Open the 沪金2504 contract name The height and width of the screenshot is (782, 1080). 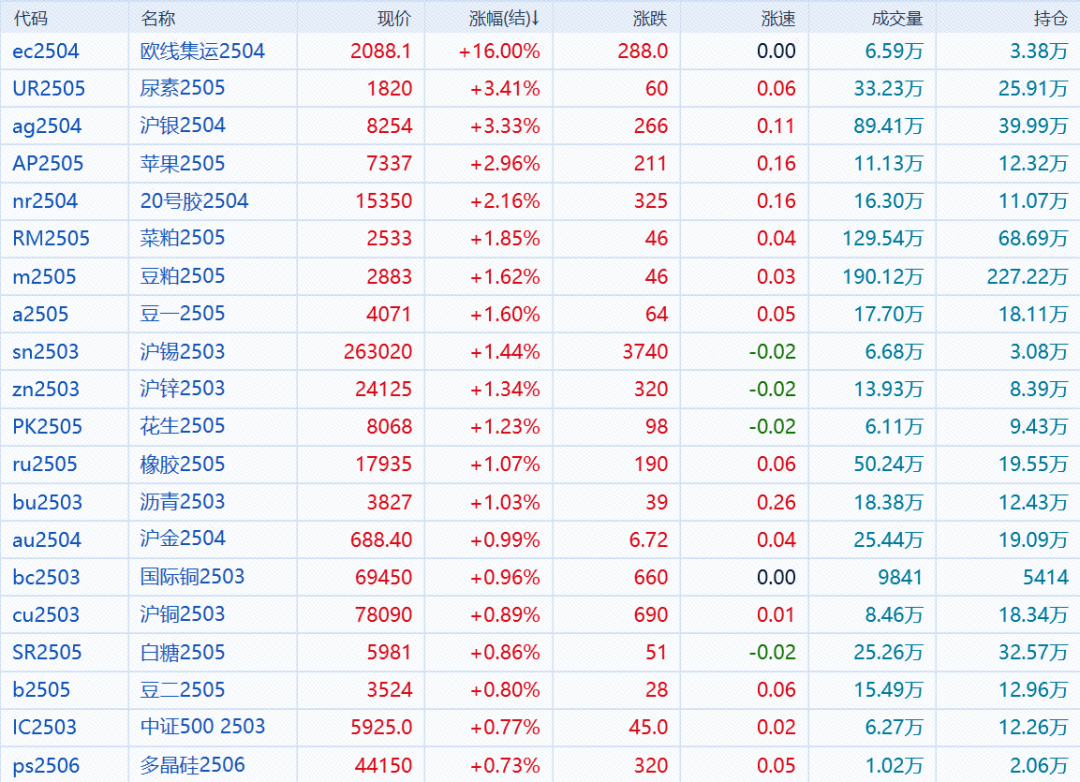(x=183, y=540)
